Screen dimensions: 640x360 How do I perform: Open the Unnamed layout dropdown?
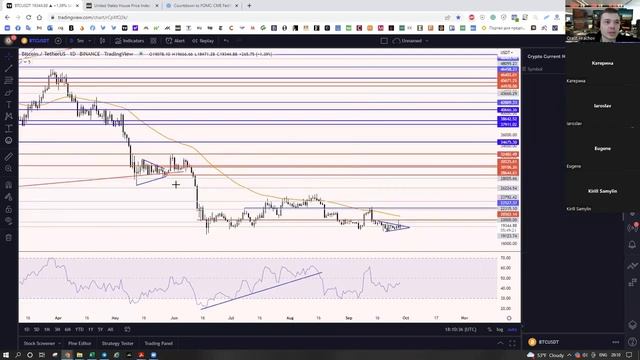pos(411,41)
